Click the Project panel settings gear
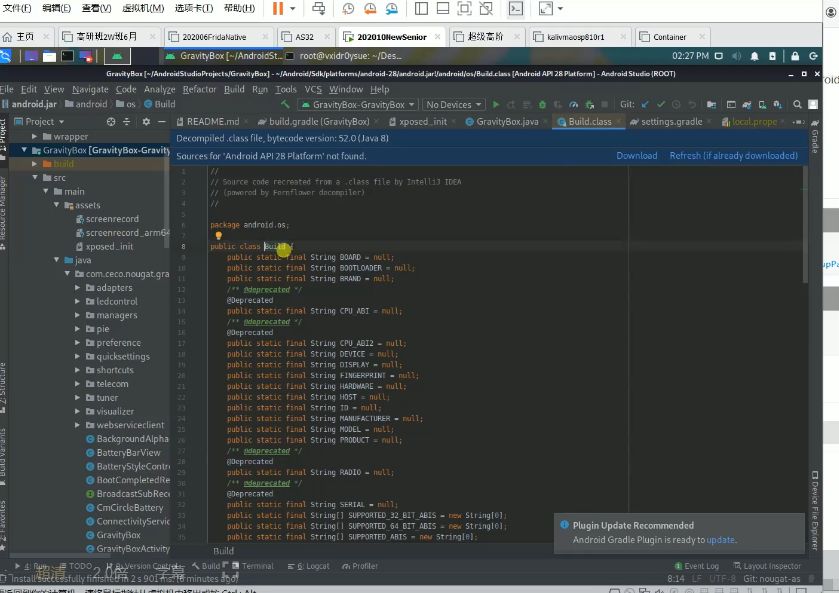 click(x=146, y=121)
